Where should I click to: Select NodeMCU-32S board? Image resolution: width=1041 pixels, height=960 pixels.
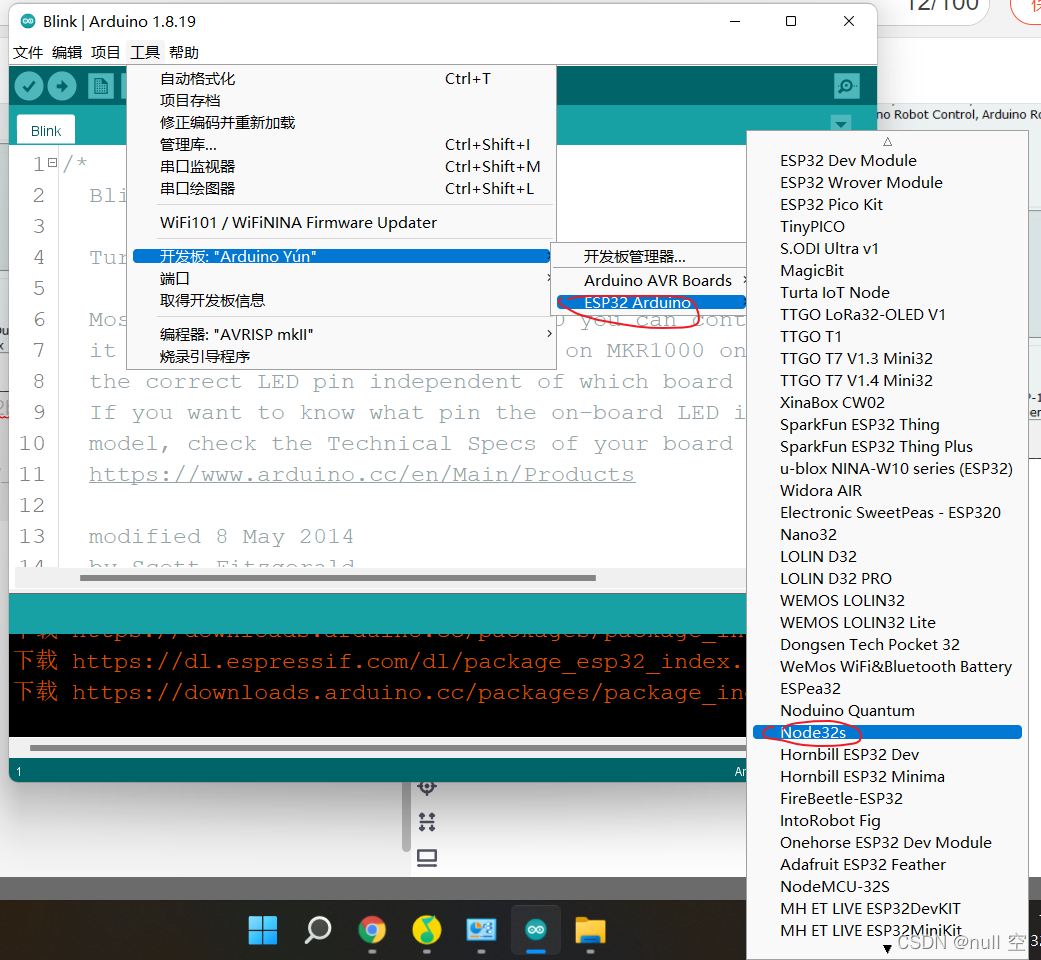coord(887,886)
